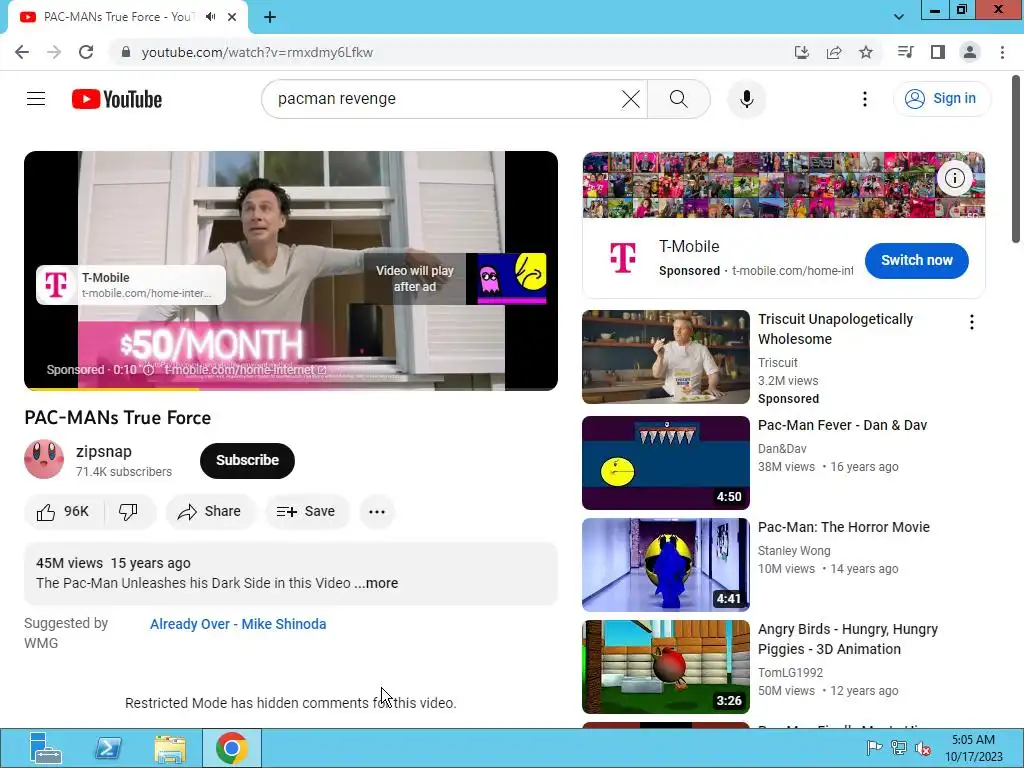Viewport: 1024px width, 768px height.
Task: Click the install app icon in address bar
Action: 801,52
